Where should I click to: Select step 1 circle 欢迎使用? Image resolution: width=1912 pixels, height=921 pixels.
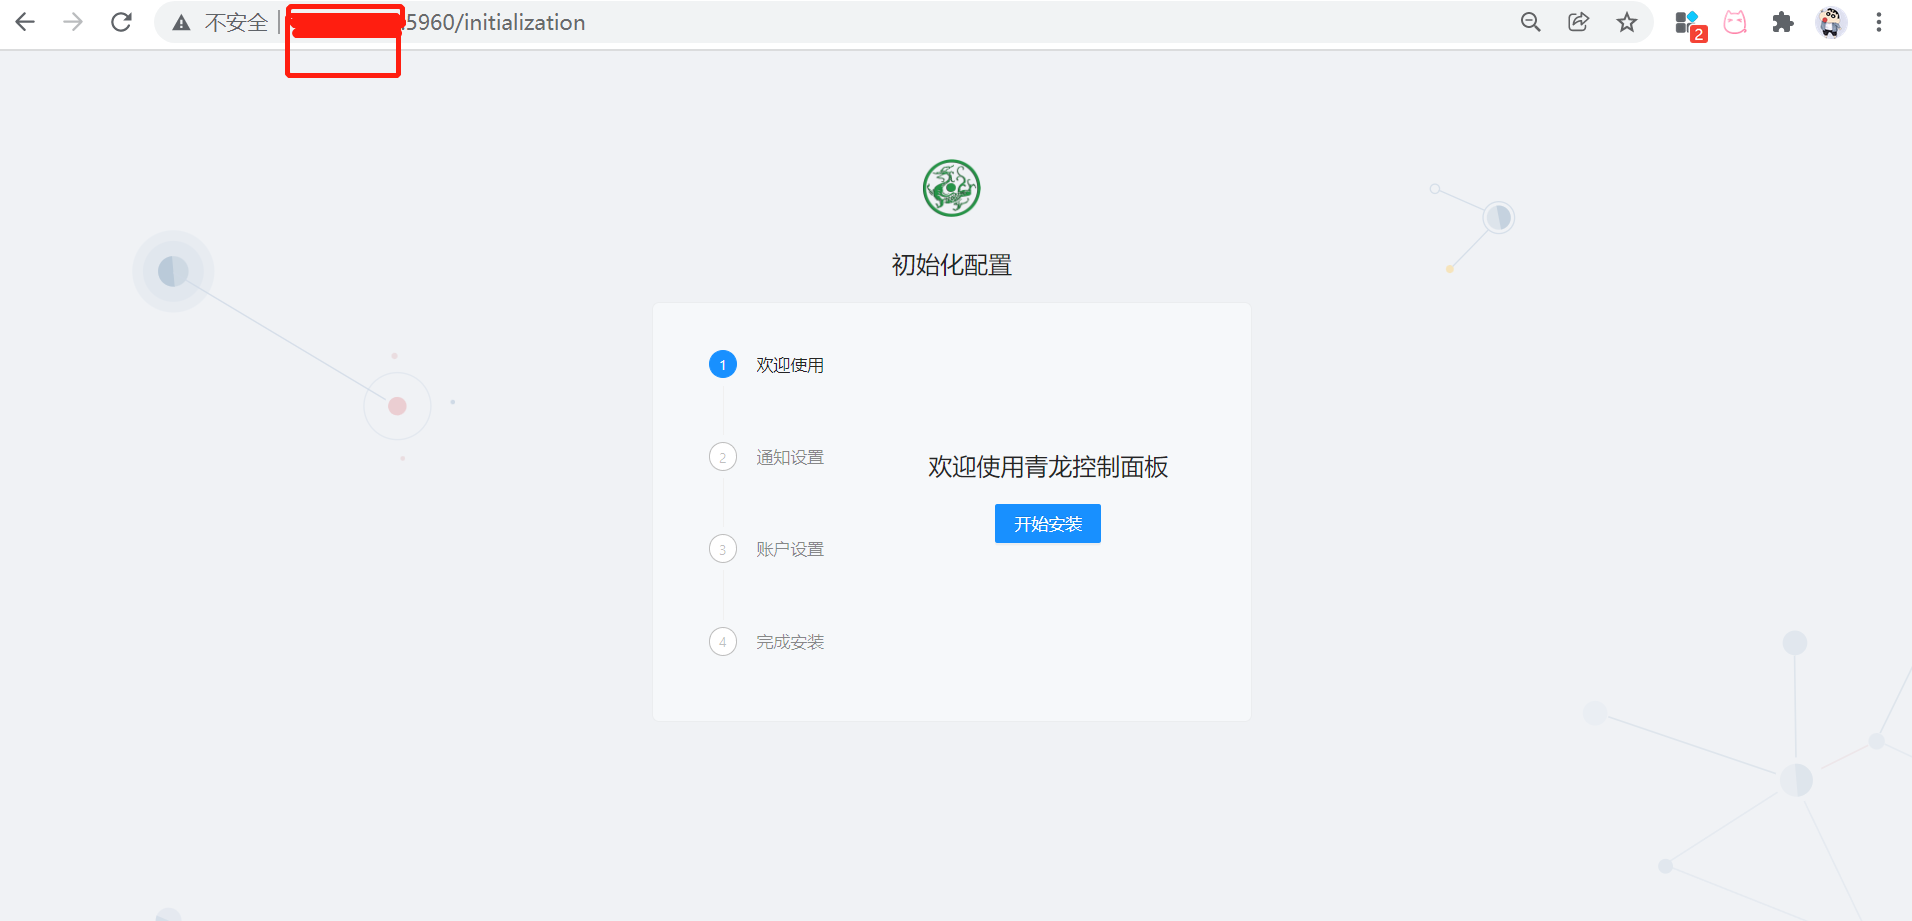pyautogui.click(x=723, y=364)
